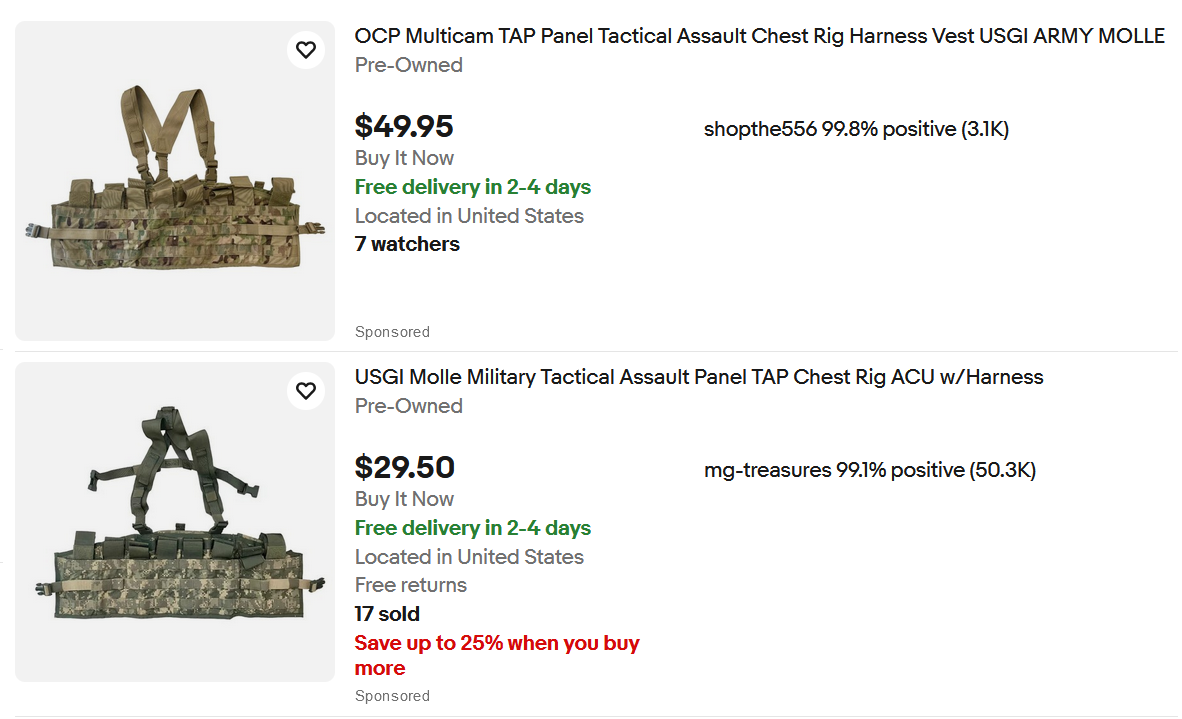Click "Free delivery in 2-4 days" on the Multicam listing
The width and height of the screenshot is (1182, 719).
click(472, 187)
